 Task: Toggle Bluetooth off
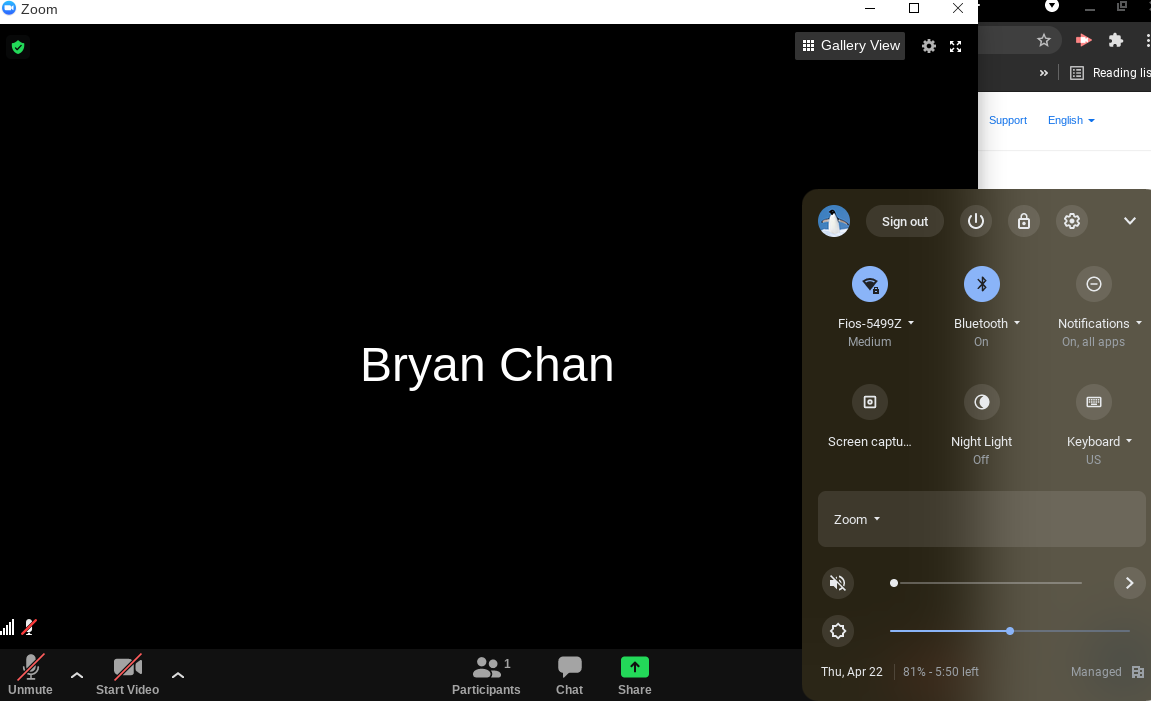(981, 284)
